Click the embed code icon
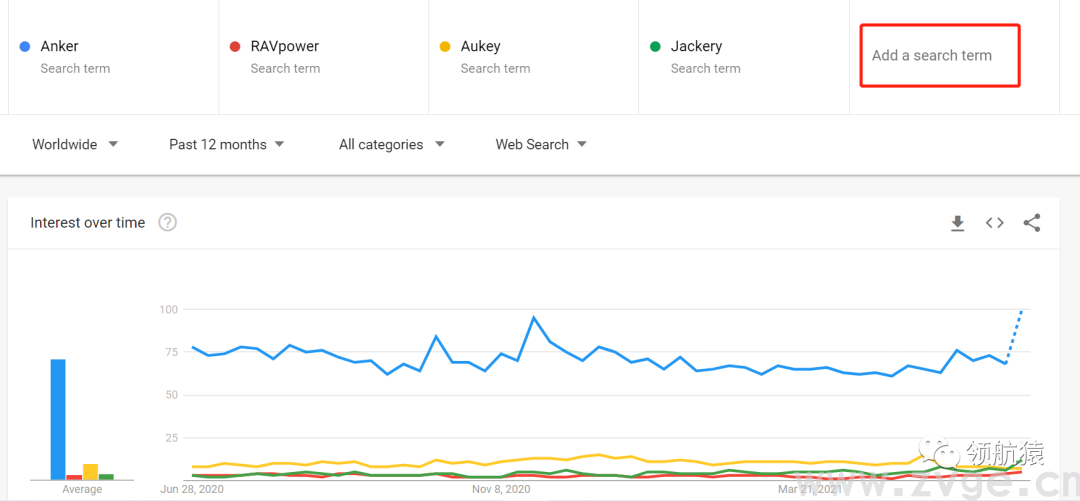This screenshot has height=501, width=1080. click(994, 223)
